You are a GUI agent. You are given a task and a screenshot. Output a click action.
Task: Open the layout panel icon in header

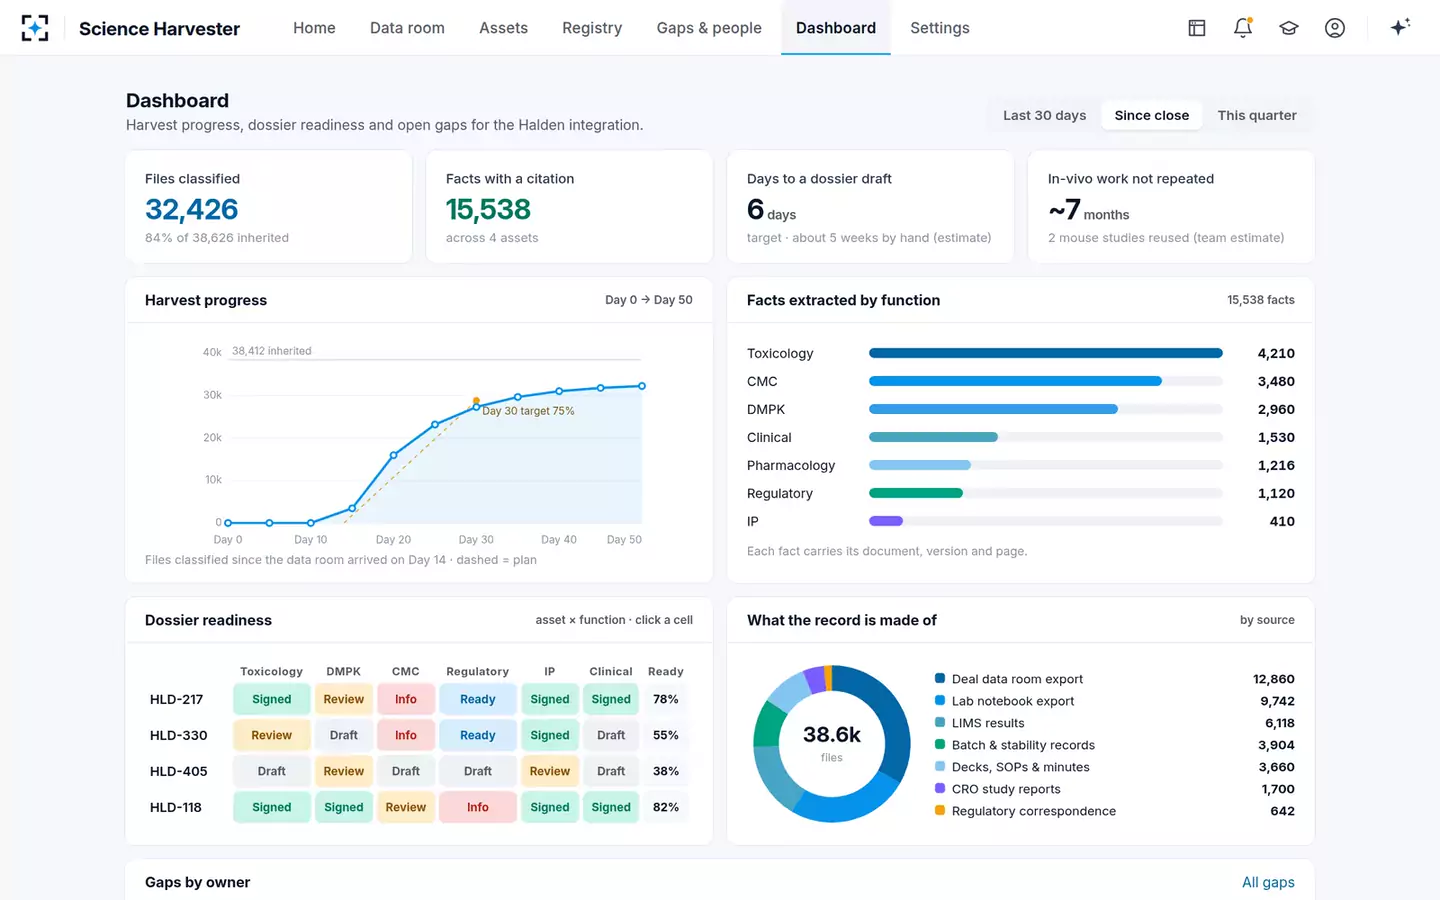coord(1197,28)
